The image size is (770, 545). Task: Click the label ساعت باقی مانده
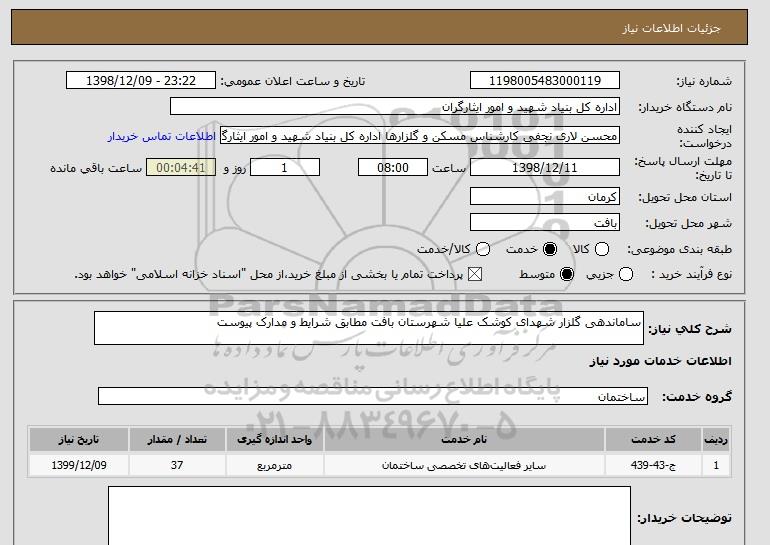pos(96,168)
